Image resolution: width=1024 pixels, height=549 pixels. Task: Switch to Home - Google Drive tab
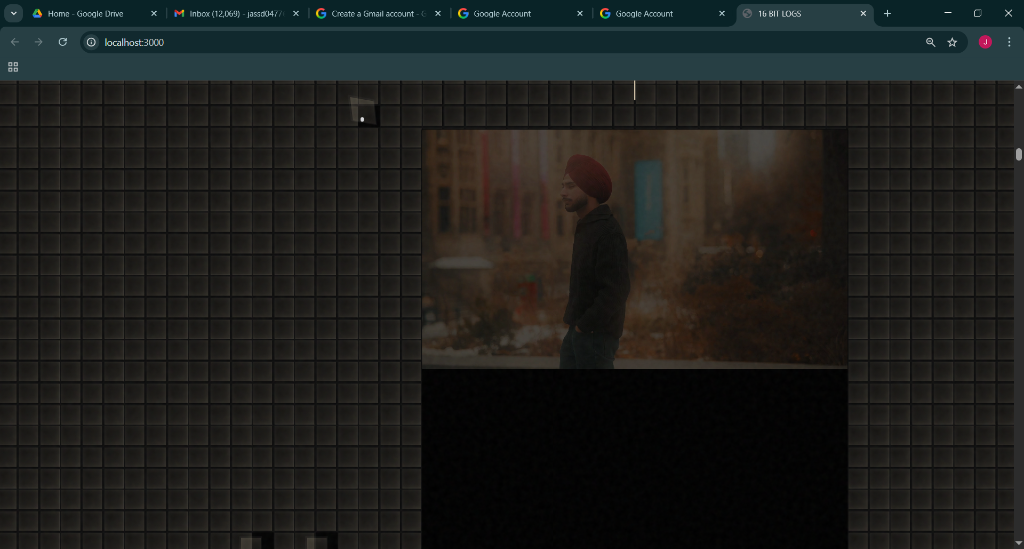[85, 13]
